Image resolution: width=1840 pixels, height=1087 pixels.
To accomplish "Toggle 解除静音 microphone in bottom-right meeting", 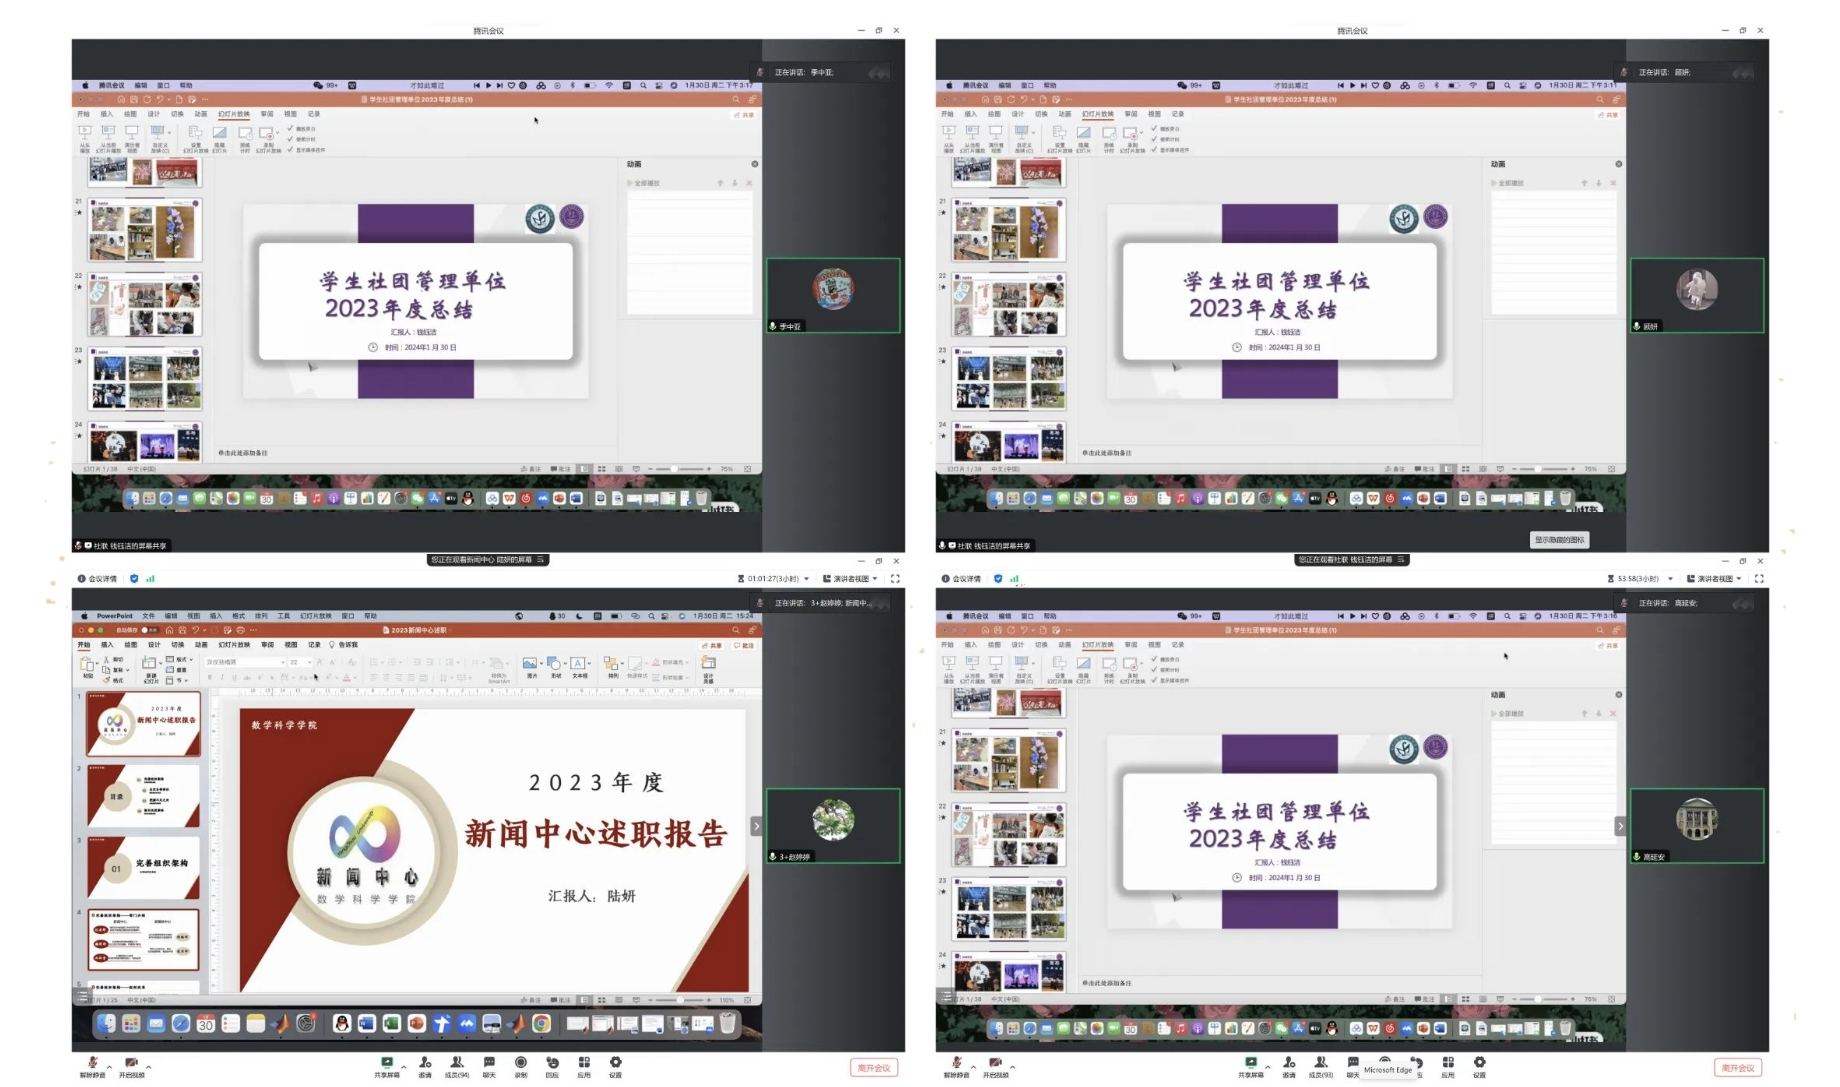I will (956, 1063).
